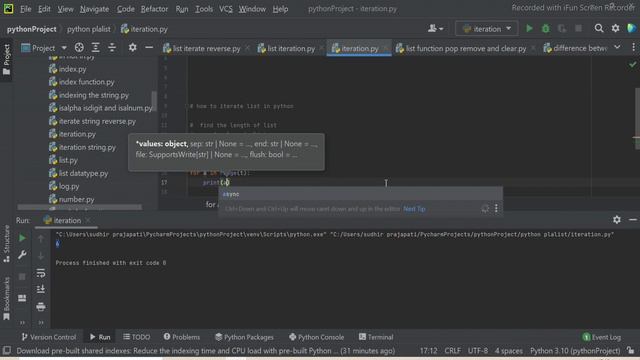640x360 pixels.
Task: Toggle soft-wrap in Run console
Action: point(41,273)
